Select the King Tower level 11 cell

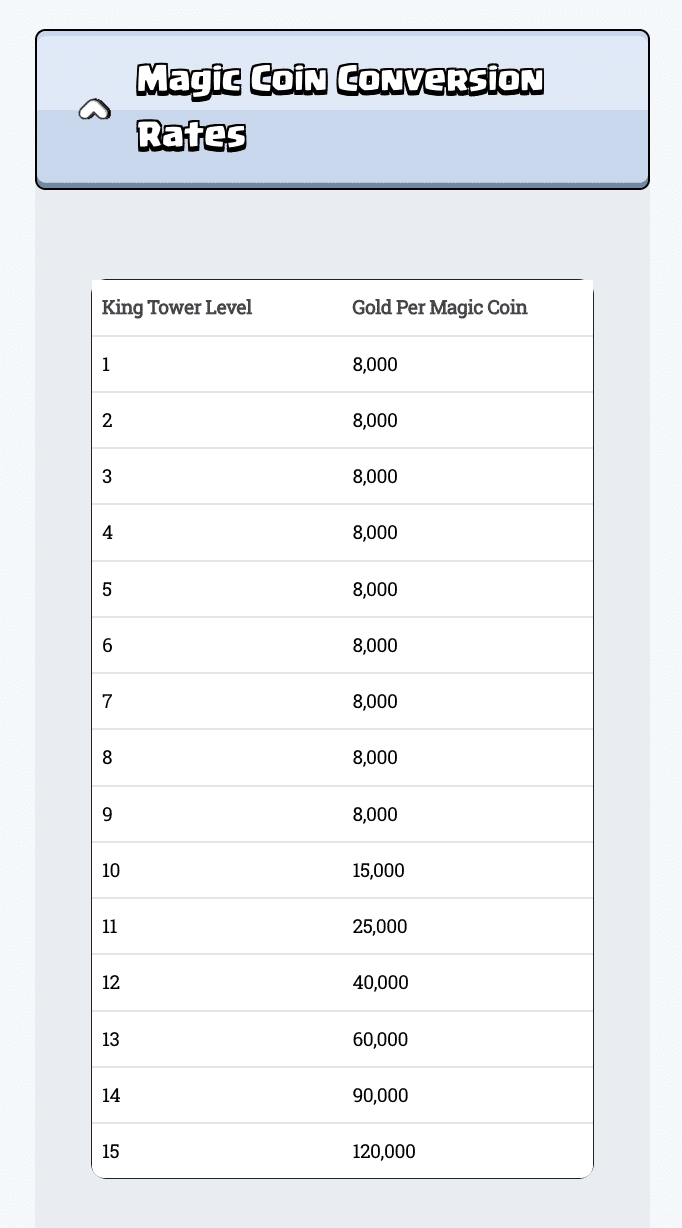110,926
